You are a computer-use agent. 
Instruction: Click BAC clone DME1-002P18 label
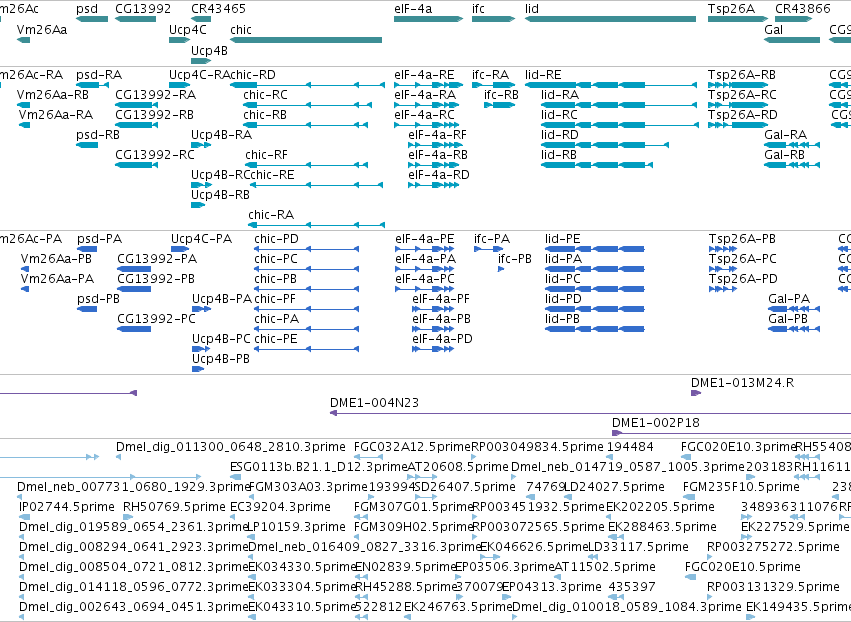[x=656, y=423]
